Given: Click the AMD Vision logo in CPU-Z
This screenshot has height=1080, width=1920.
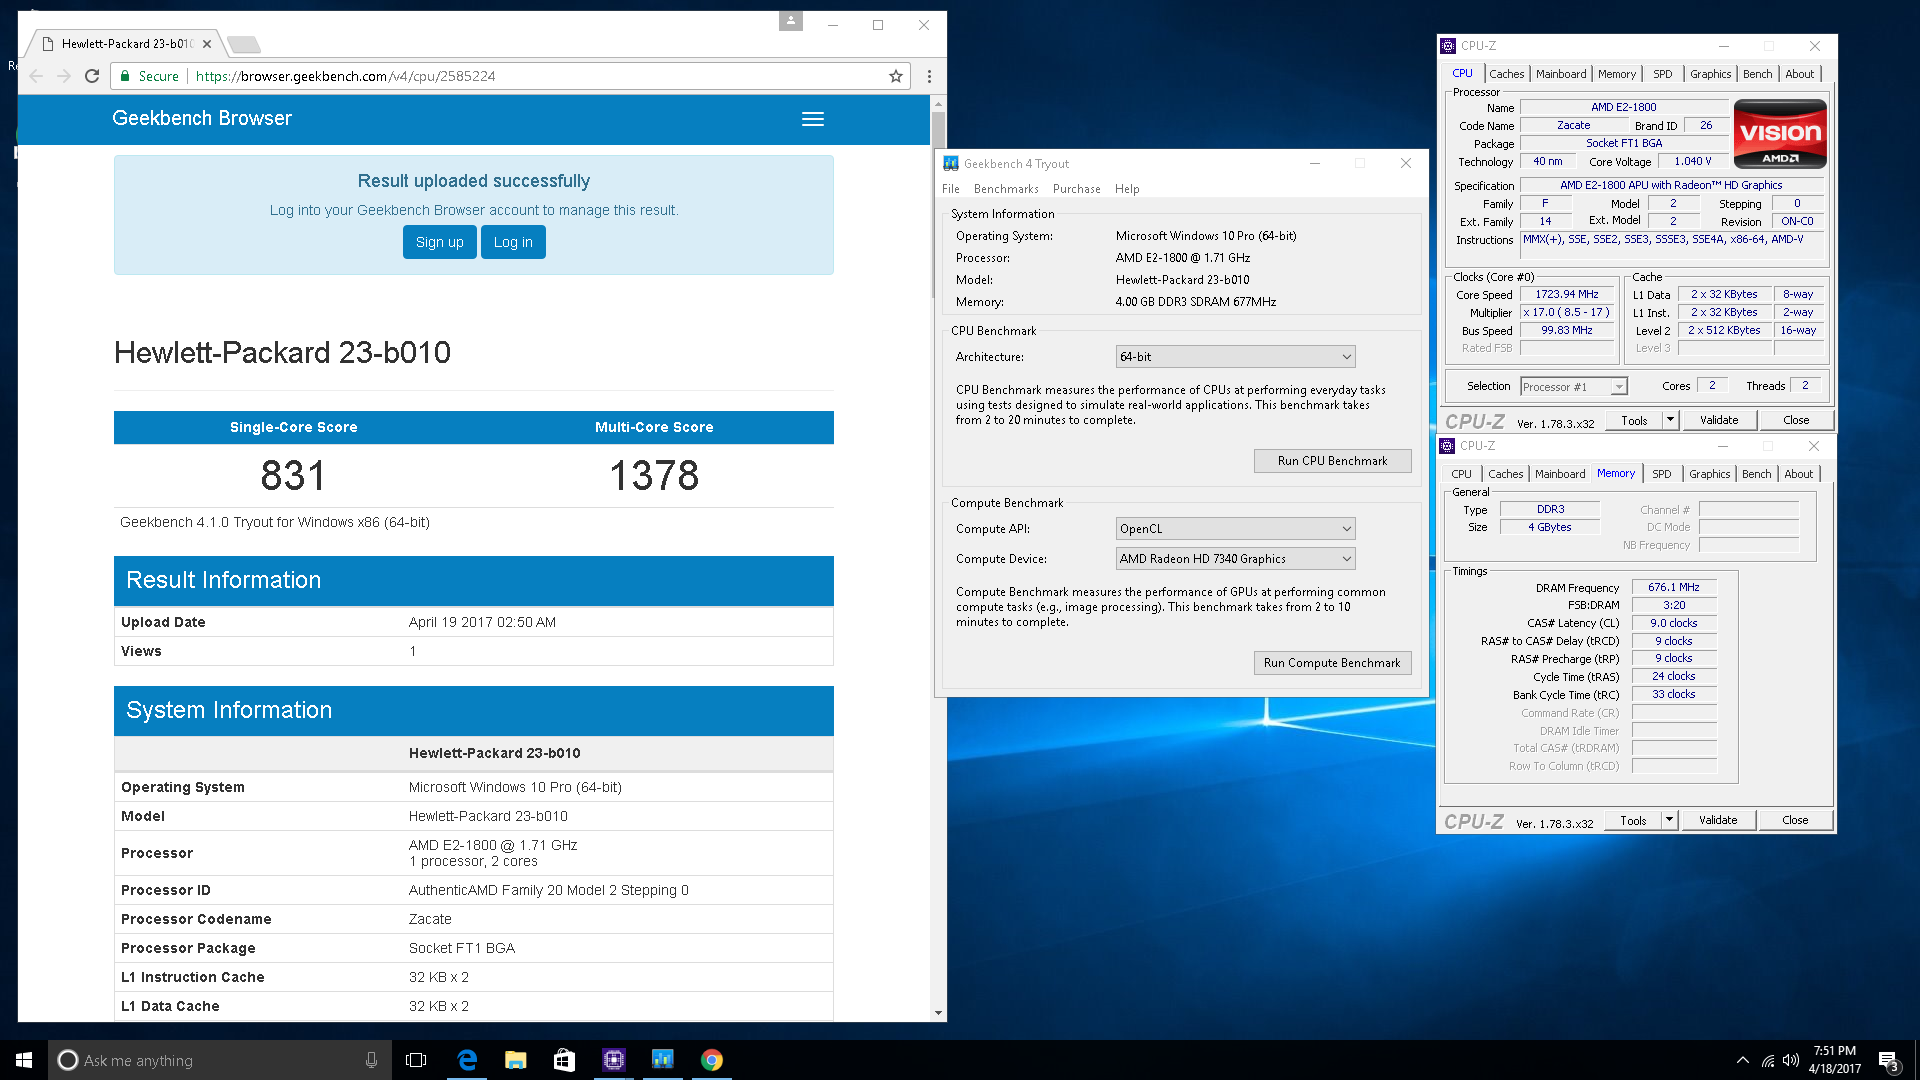Looking at the screenshot, I should [x=1780, y=133].
